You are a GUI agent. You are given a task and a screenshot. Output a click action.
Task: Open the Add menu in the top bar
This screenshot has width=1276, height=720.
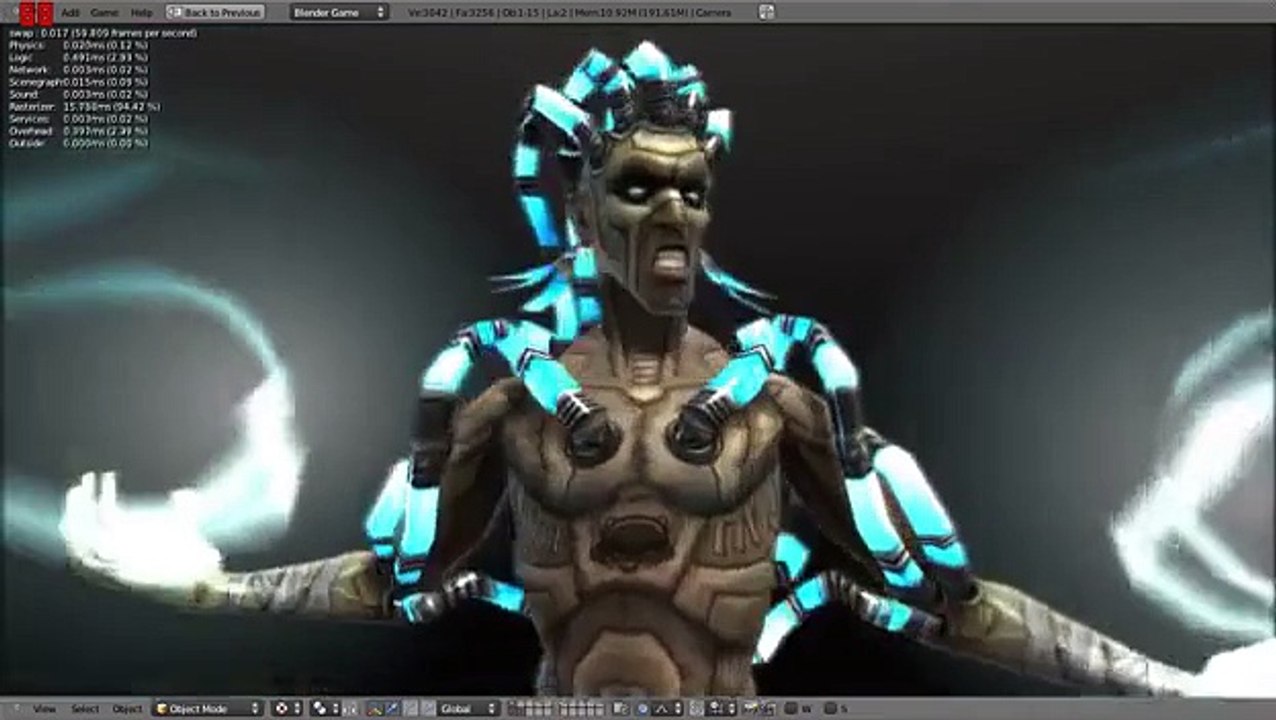[x=70, y=12]
